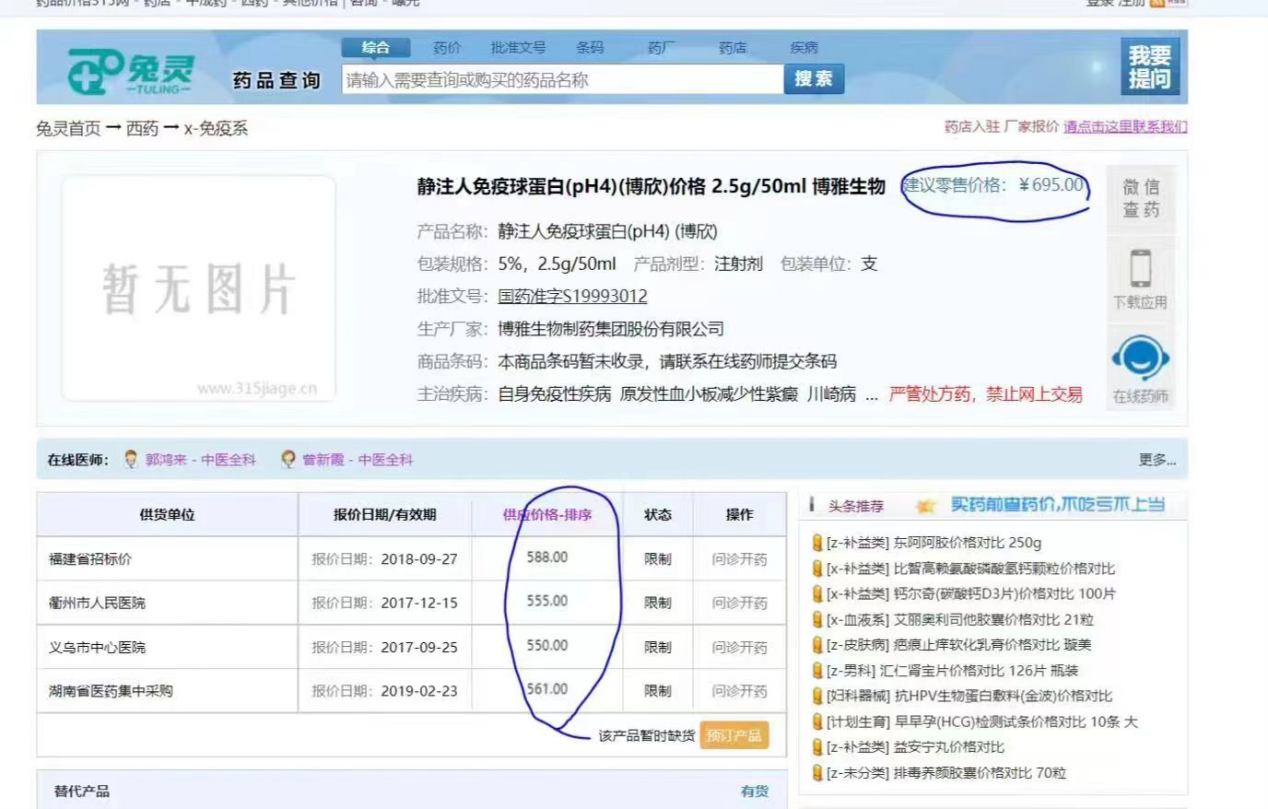Click the 头条推荐 heading
1268x809 pixels.
click(x=856, y=506)
